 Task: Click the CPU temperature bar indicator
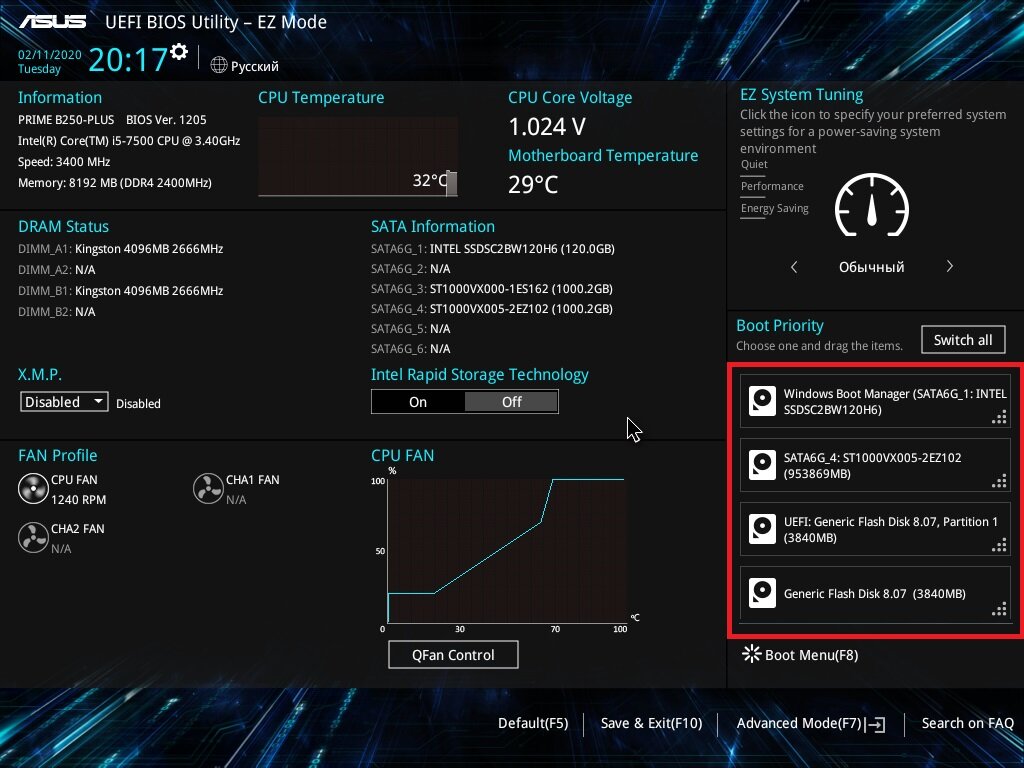(x=451, y=183)
